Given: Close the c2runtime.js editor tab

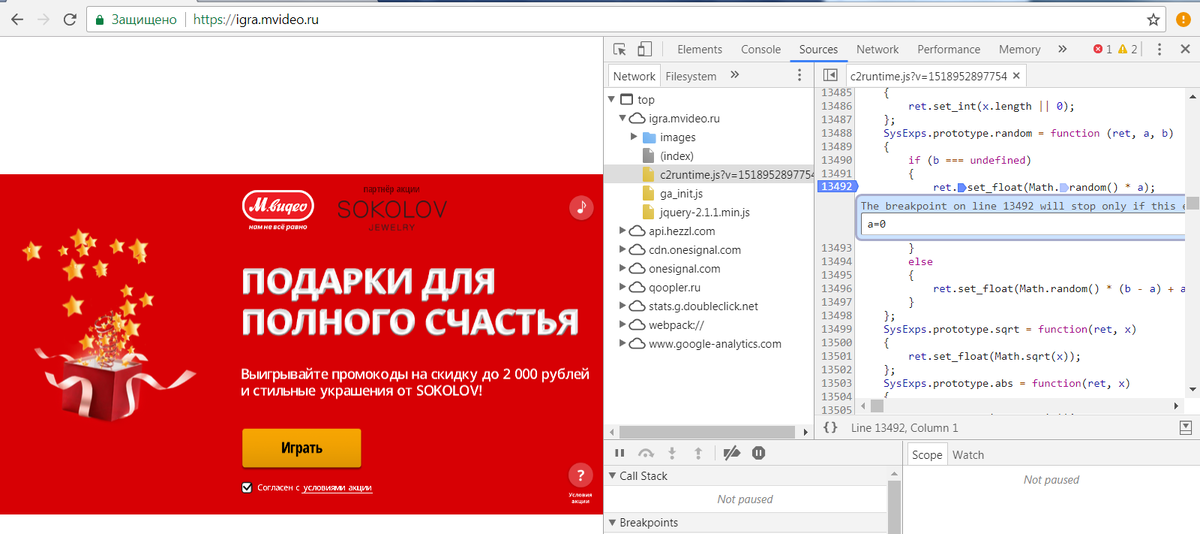Looking at the screenshot, I should pos(1016,76).
